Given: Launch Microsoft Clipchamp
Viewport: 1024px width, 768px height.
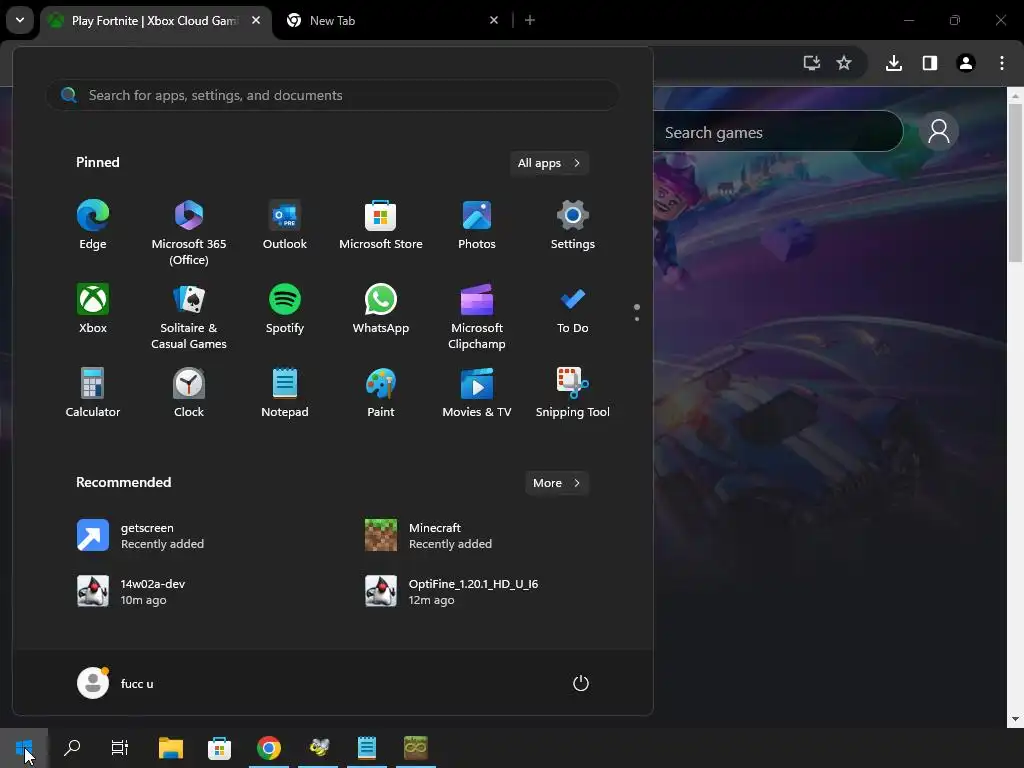Looking at the screenshot, I should [477, 317].
